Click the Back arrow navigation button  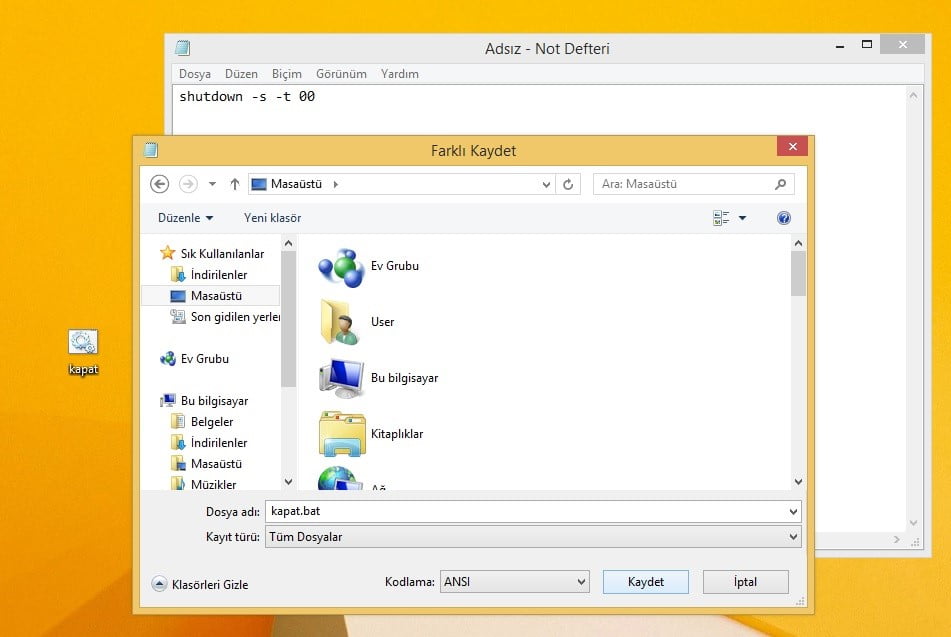coord(159,184)
